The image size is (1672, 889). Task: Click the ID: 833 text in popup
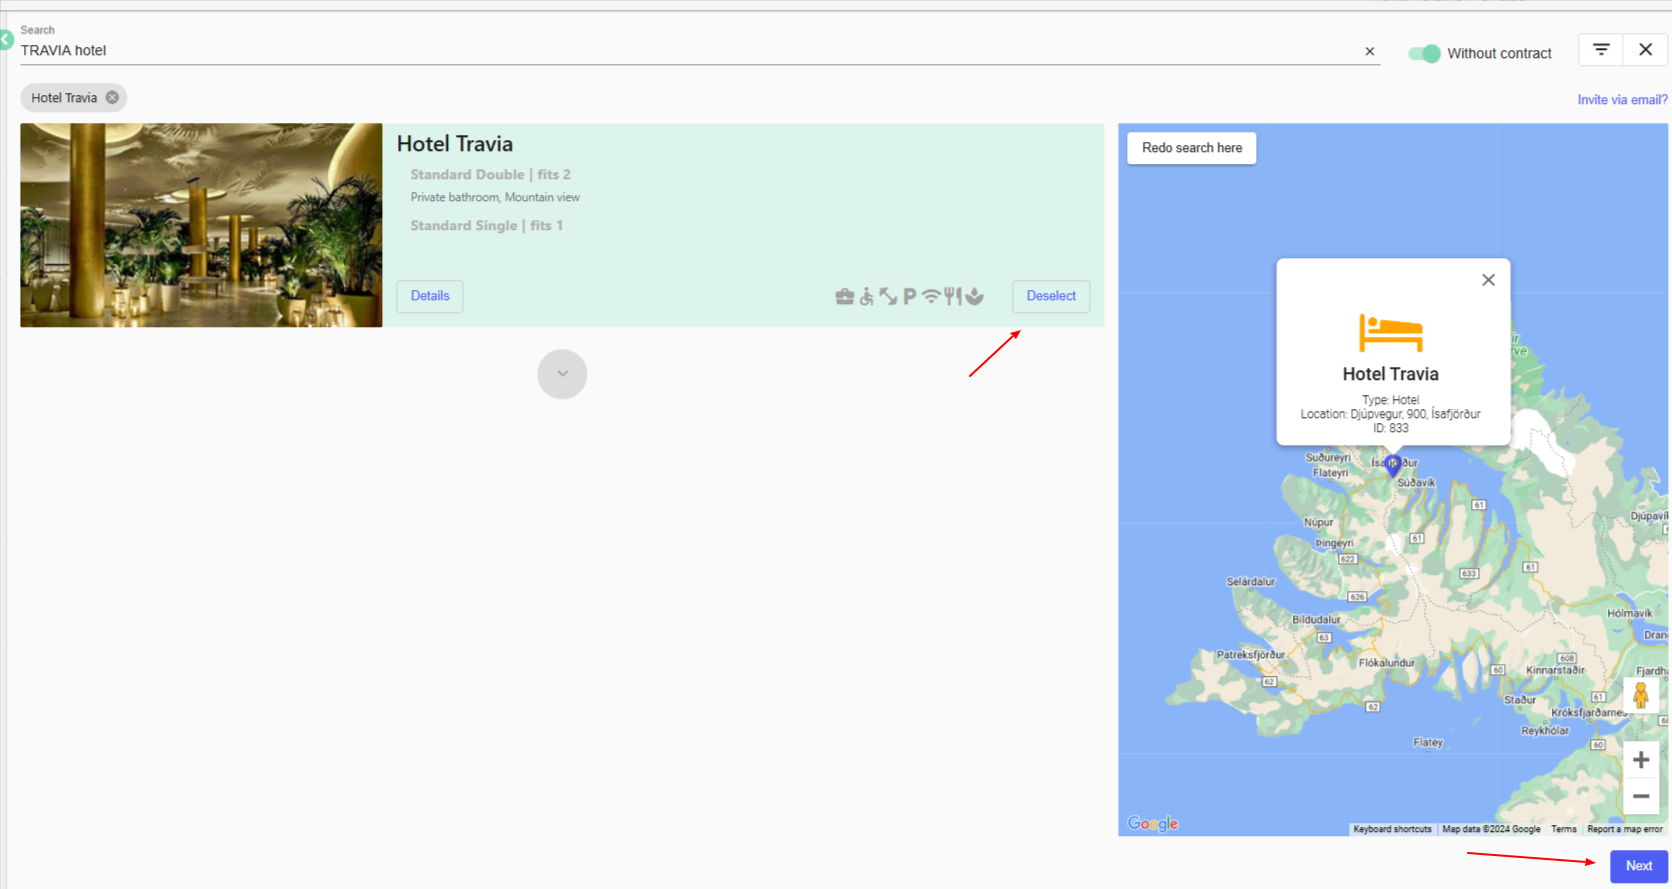(1390, 428)
